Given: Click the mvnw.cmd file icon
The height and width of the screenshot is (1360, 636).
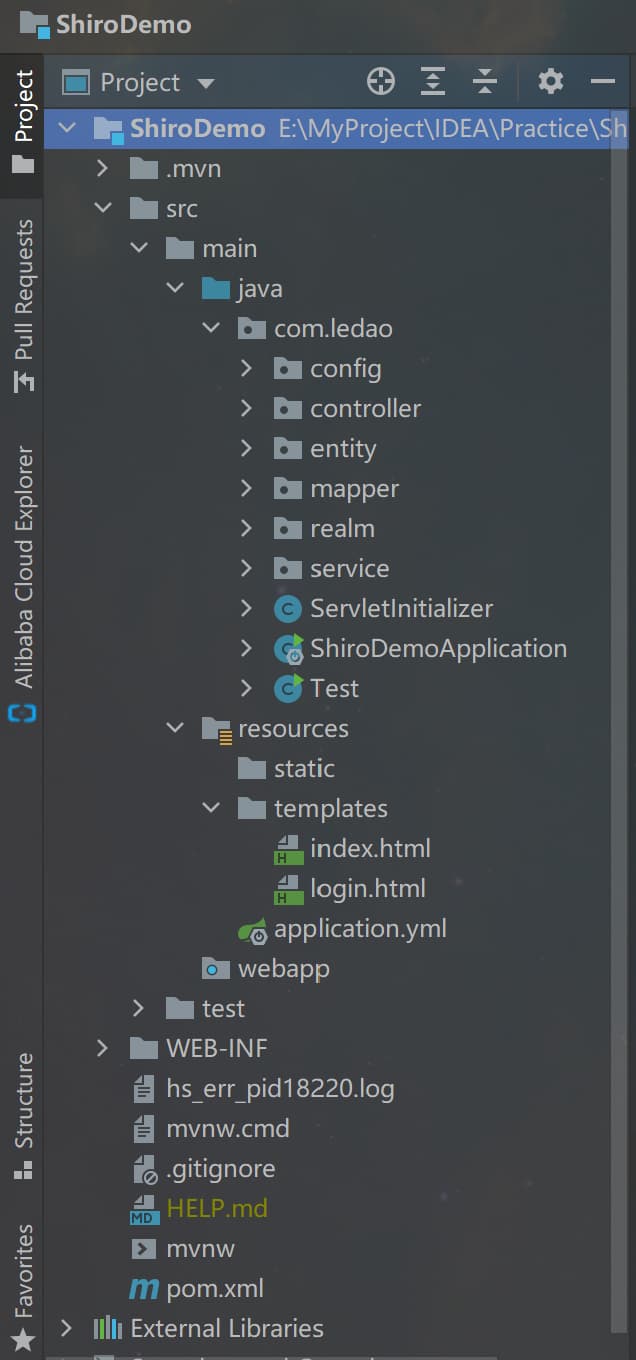Looking at the screenshot, I should (x=144, y=1128).
